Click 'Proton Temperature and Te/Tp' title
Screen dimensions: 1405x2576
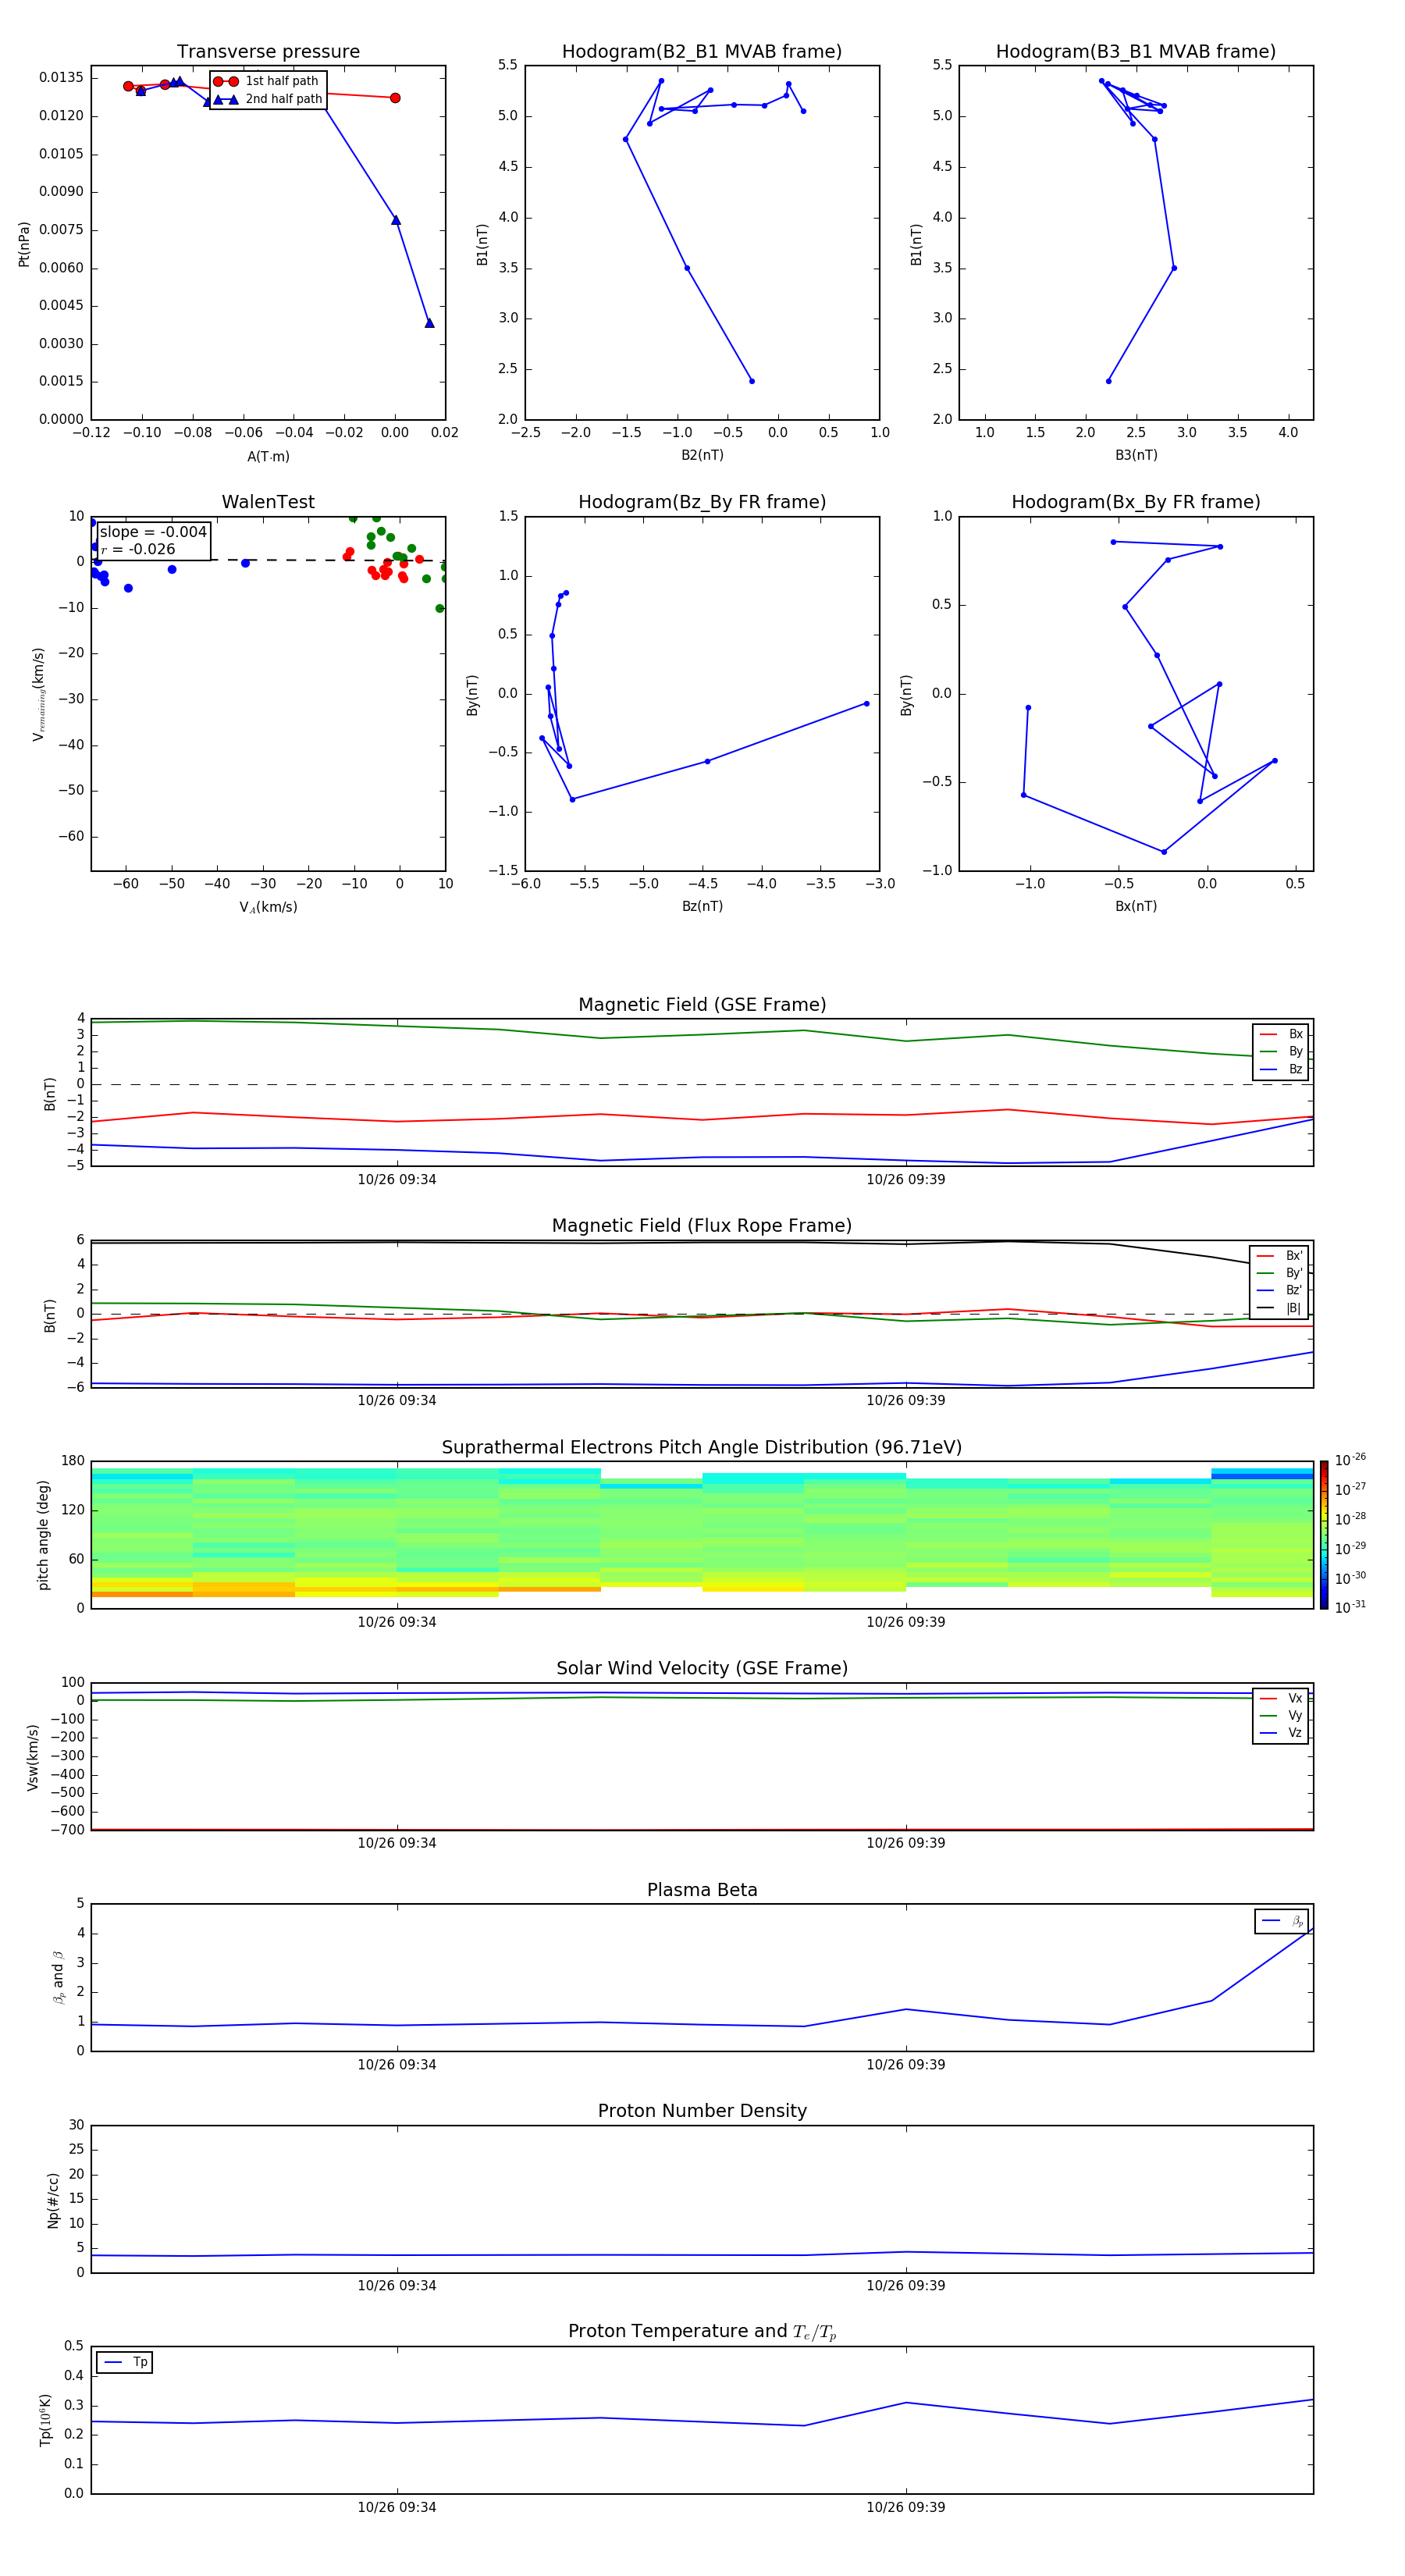pyautogui.click(x=702, y=2332)
